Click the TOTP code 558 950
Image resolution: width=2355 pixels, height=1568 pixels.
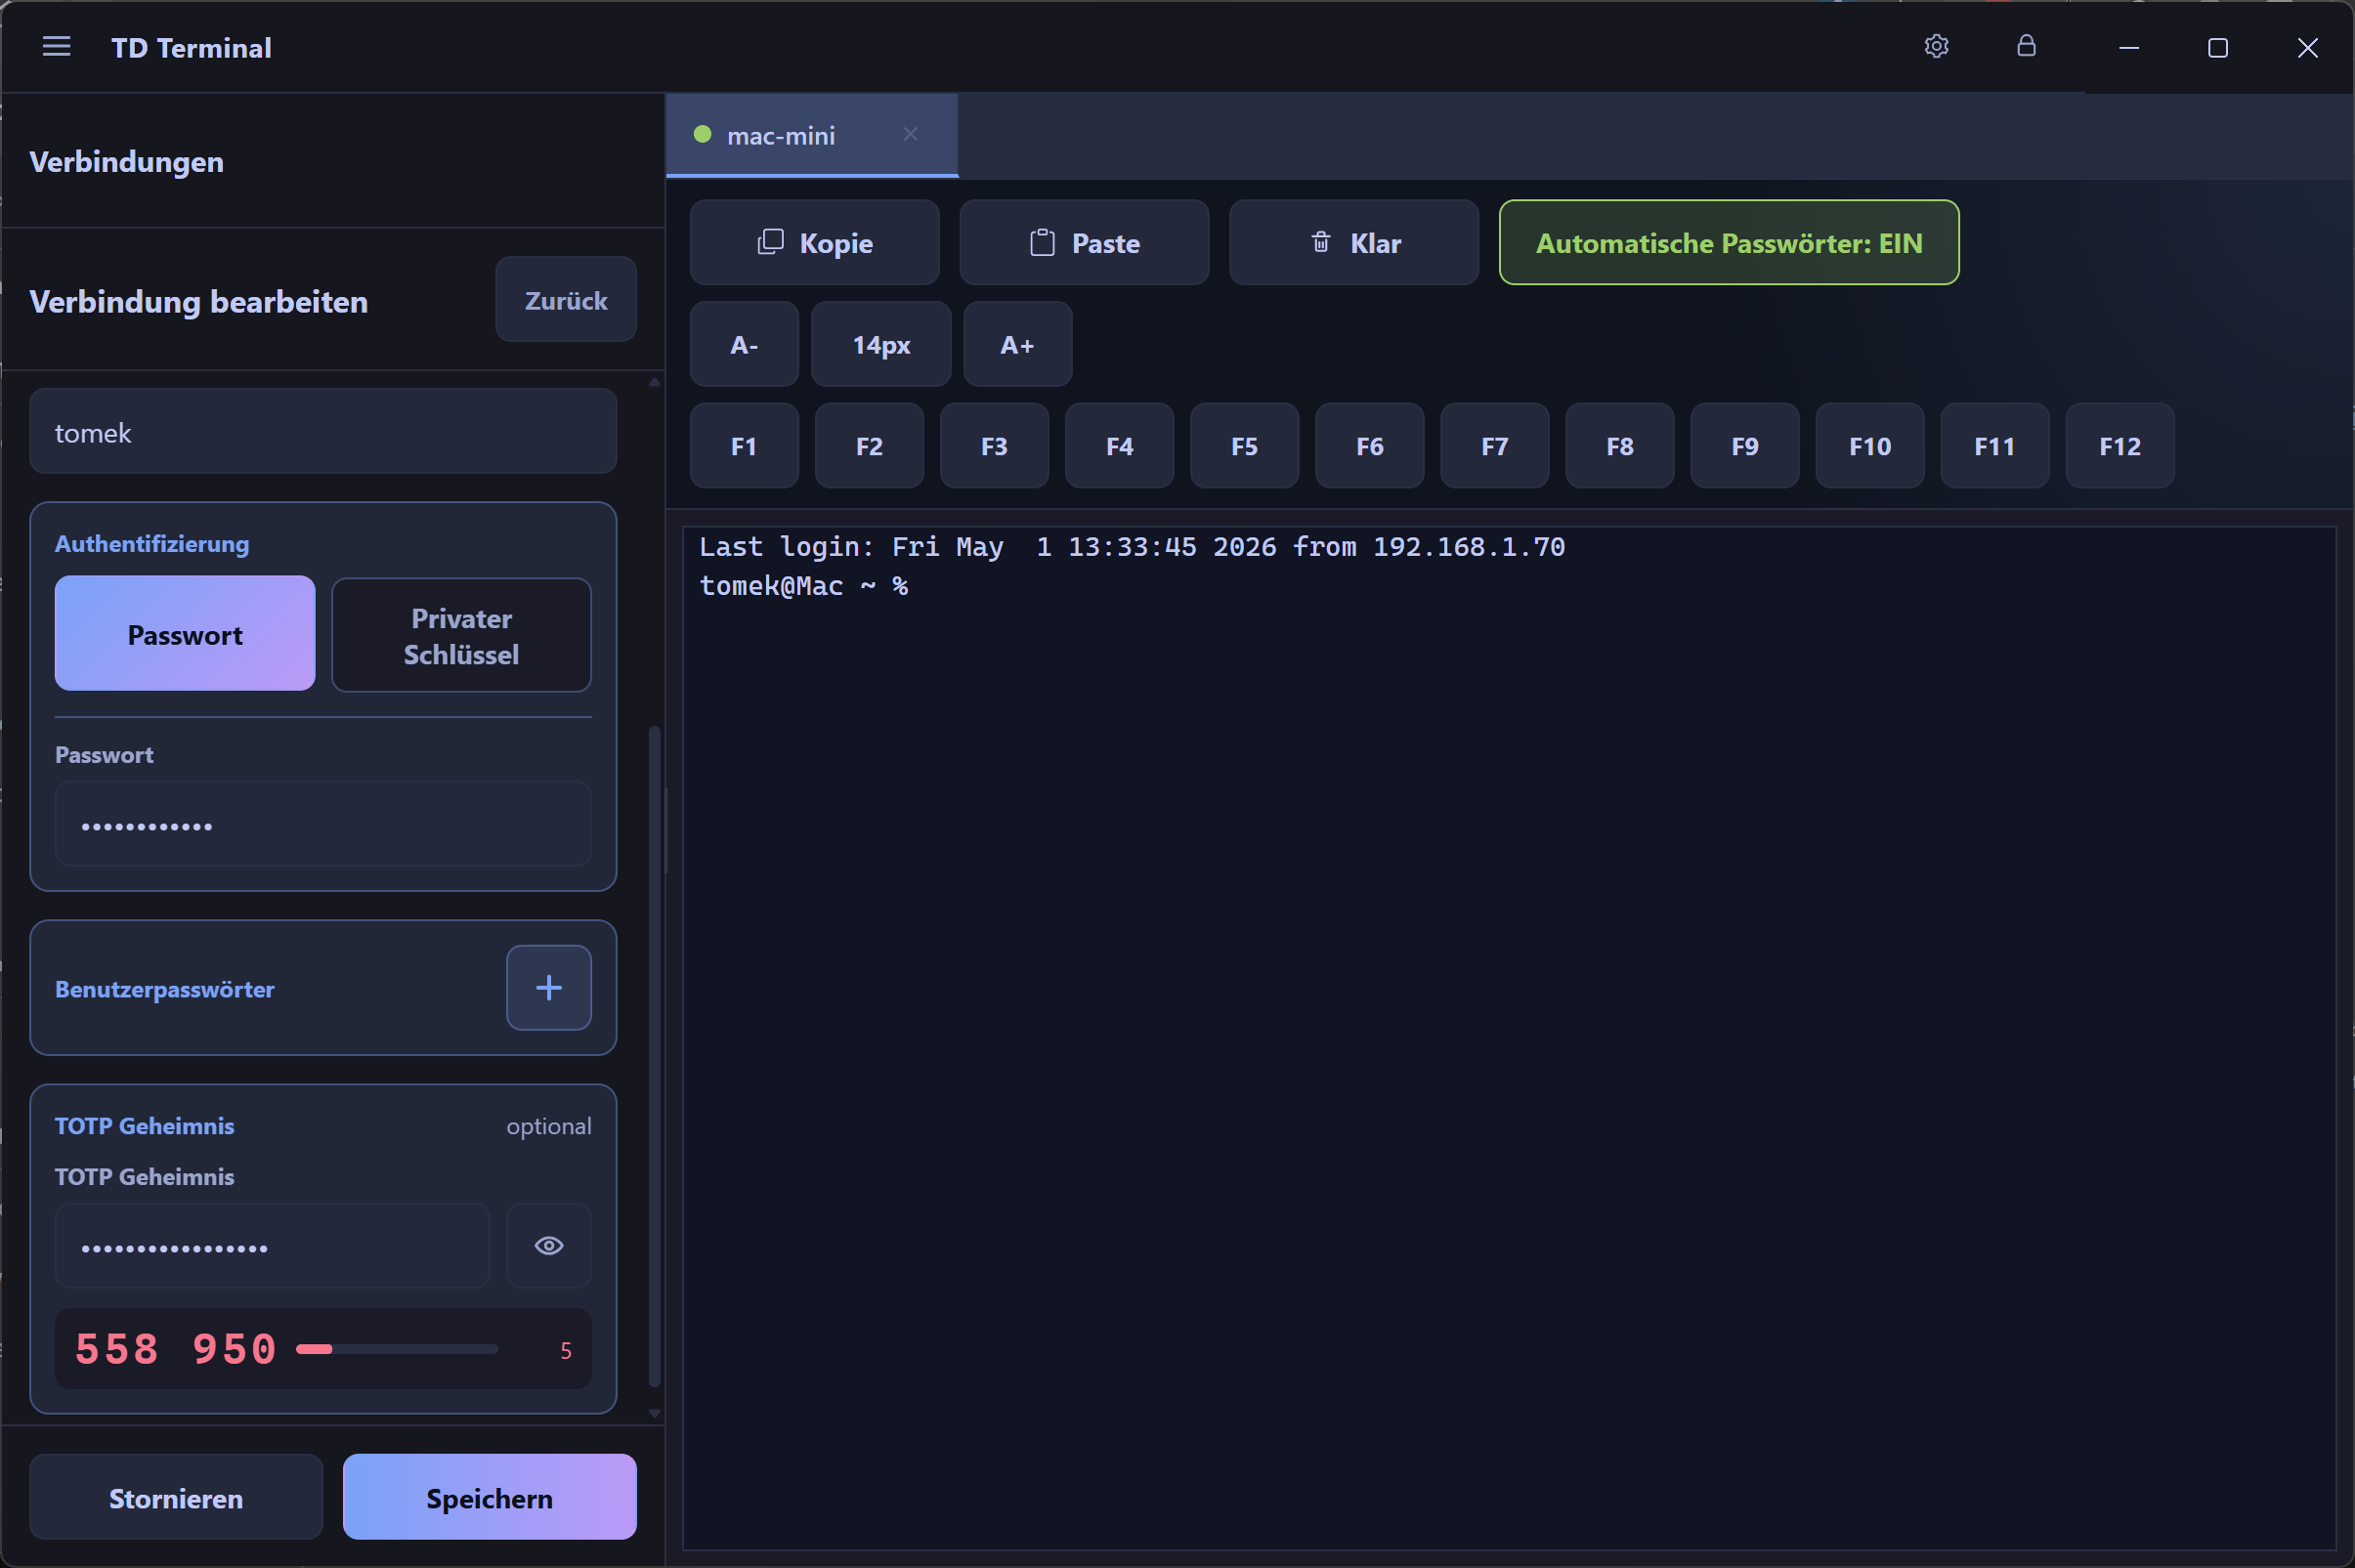176,1350
